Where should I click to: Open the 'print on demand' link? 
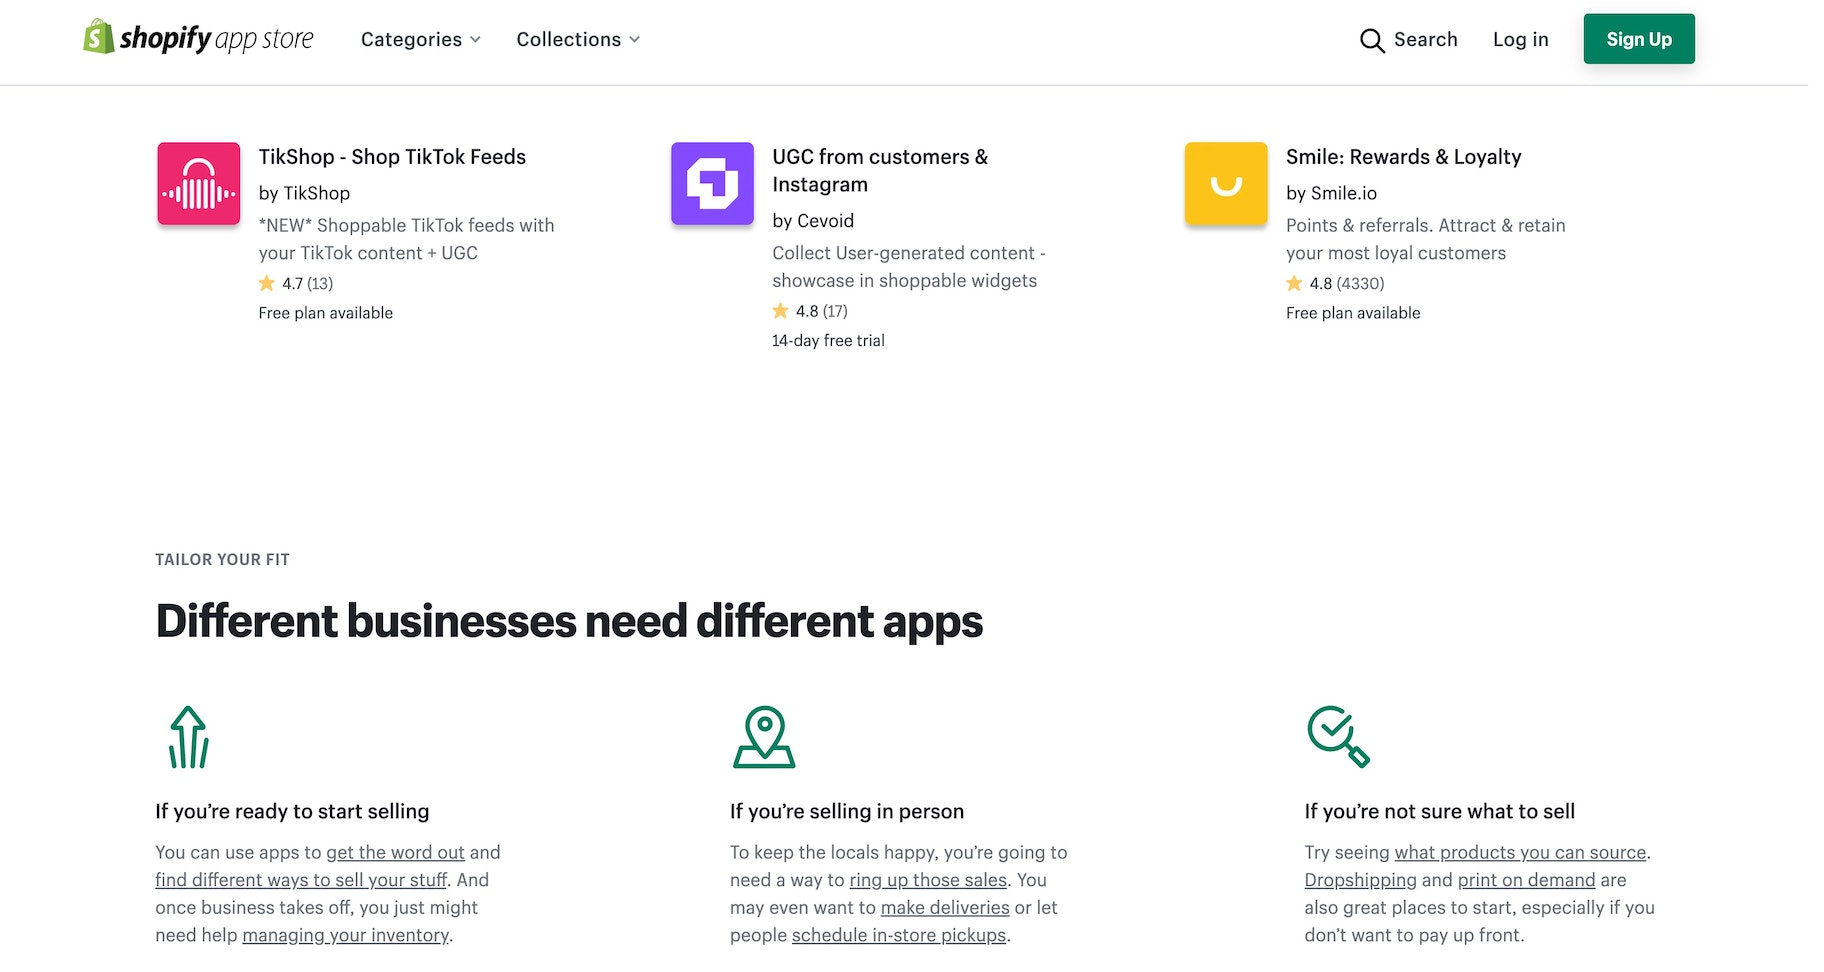[x=1526, y=880]
